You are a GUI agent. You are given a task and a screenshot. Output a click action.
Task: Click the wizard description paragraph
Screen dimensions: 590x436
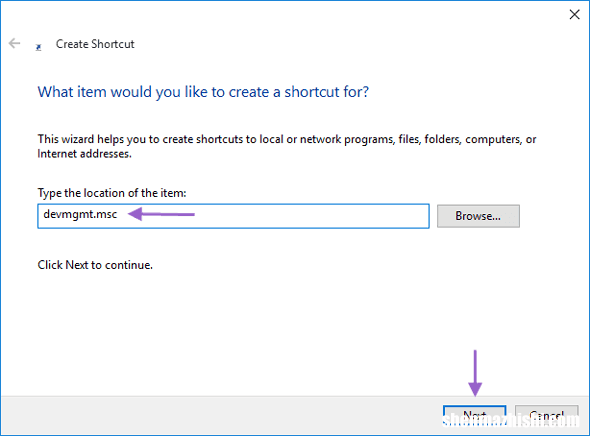pyautogui.click(x=287, y=146)
